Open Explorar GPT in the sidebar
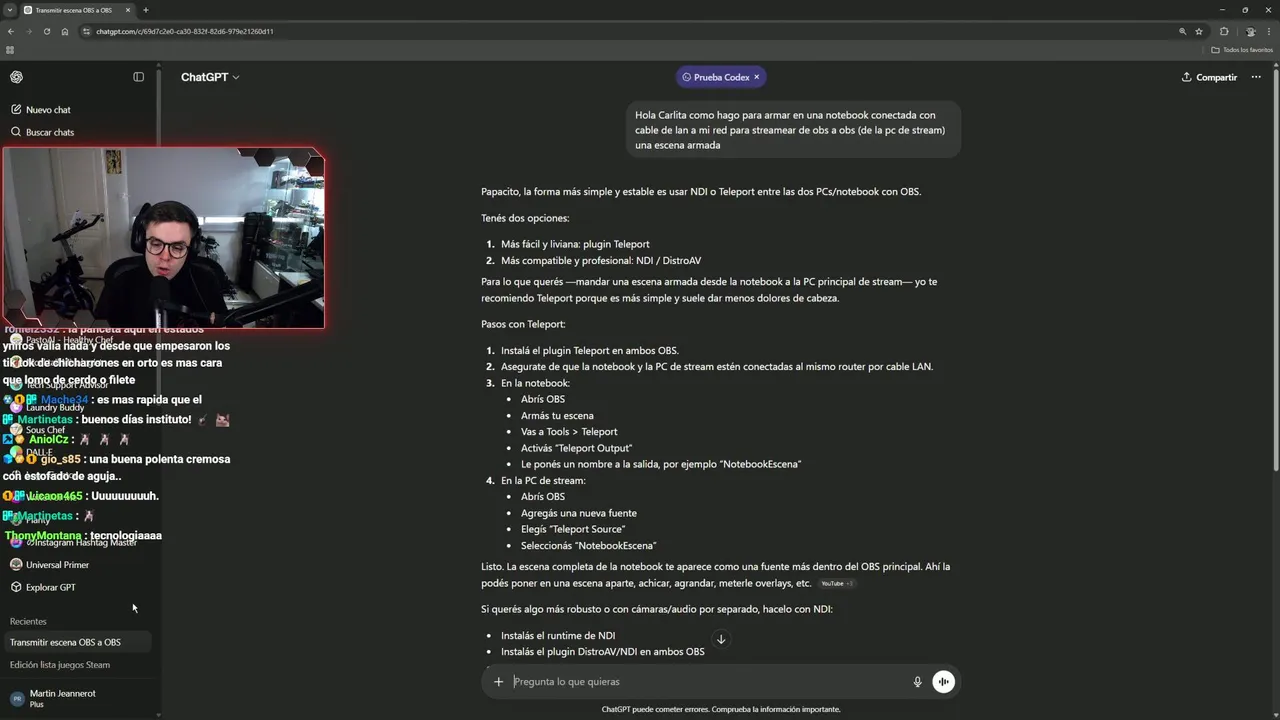1280x720 pixels. tap(50, 587)
